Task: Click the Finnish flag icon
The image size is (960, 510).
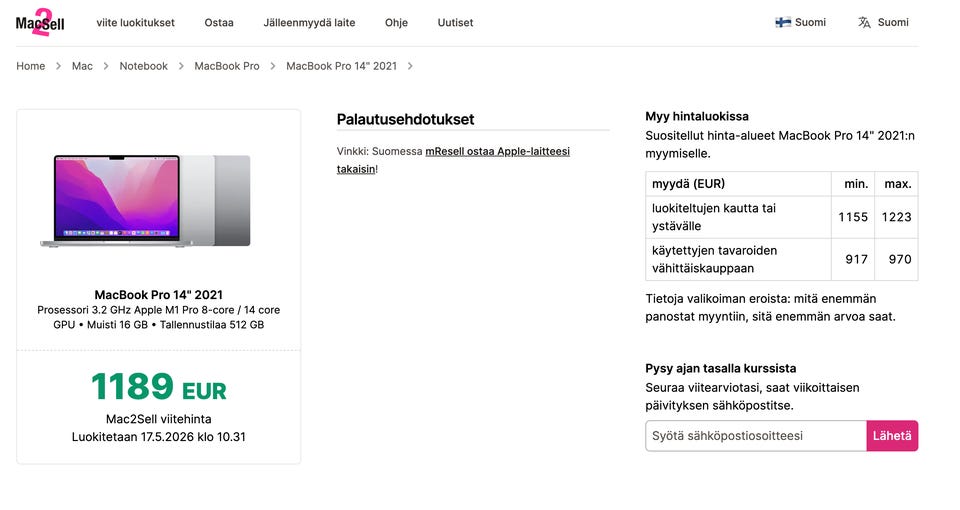Action: click(782, 23)
